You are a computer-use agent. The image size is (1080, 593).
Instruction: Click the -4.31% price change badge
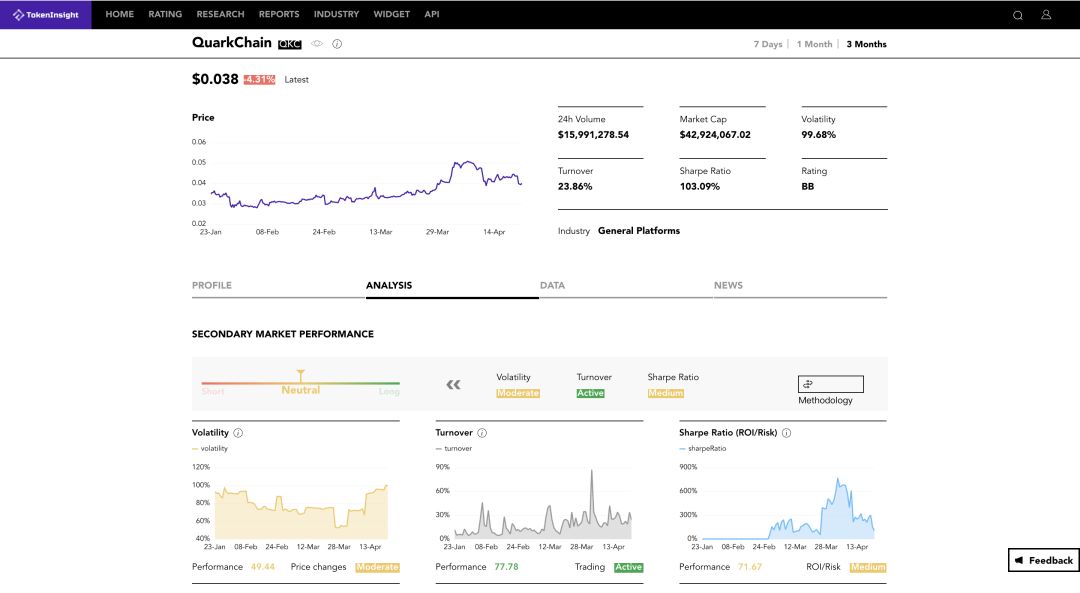point(259,80)
